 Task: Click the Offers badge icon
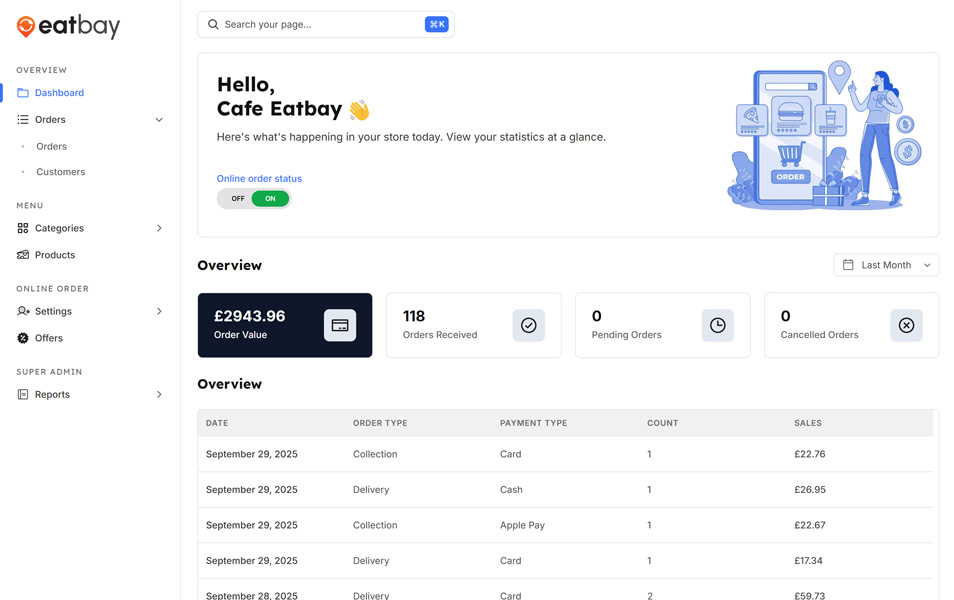click(x=23, y=338)
